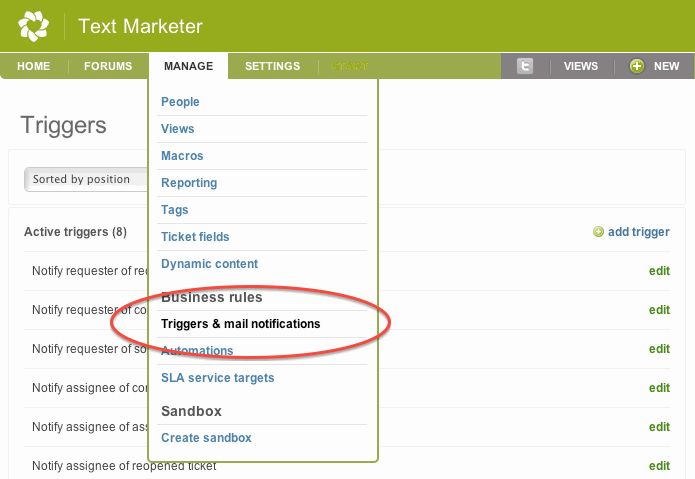Click the add trigger plus icon
Screen dimensions: 695x479
(598, 232)
